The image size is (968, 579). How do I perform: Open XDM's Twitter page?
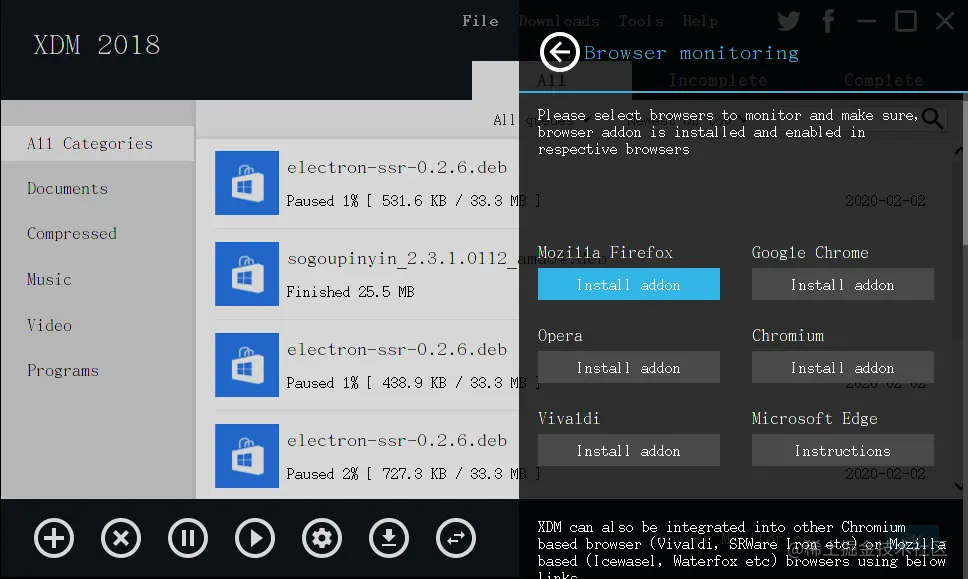tap(788, 20)
